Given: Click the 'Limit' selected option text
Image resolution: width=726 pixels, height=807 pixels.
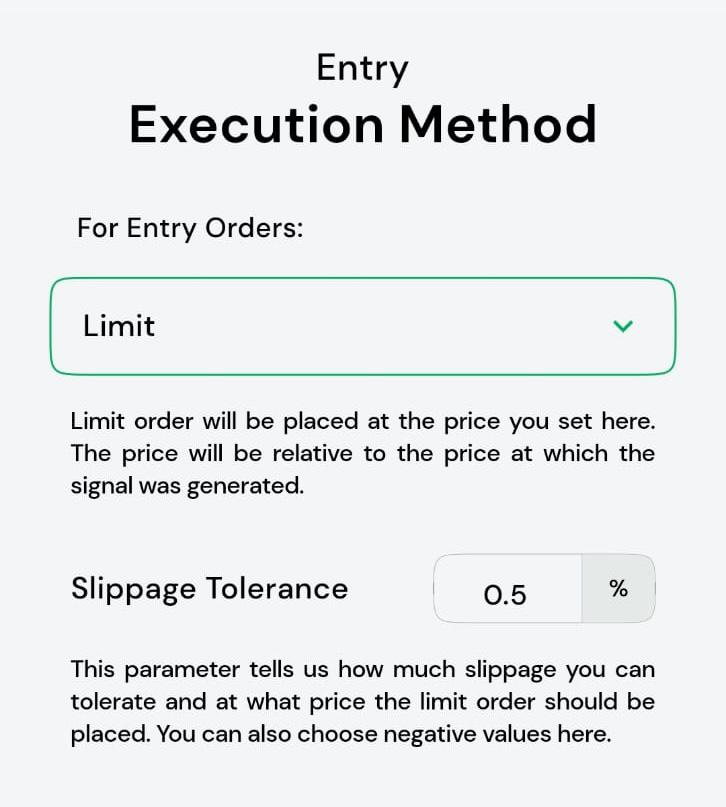Looking at the screenshot, I should (119, 326).
